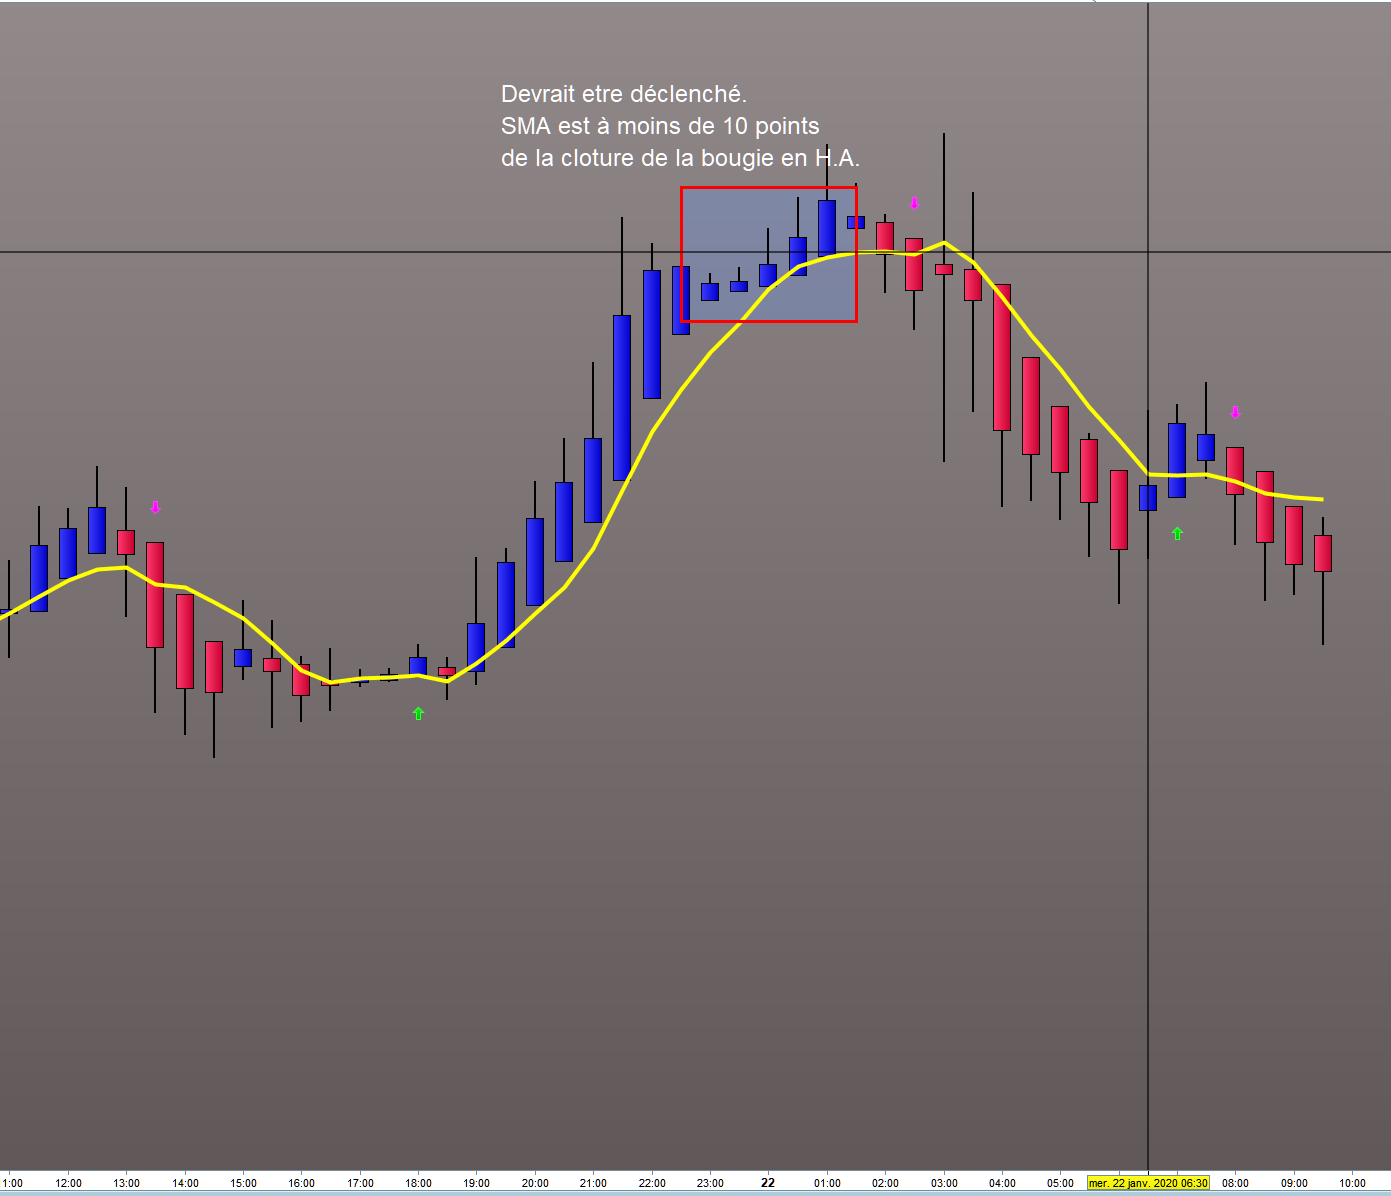The image size is (1391, 1196).
Task: Select the 16:00 mark on the time axis
Action: (x=301, y=1183)
